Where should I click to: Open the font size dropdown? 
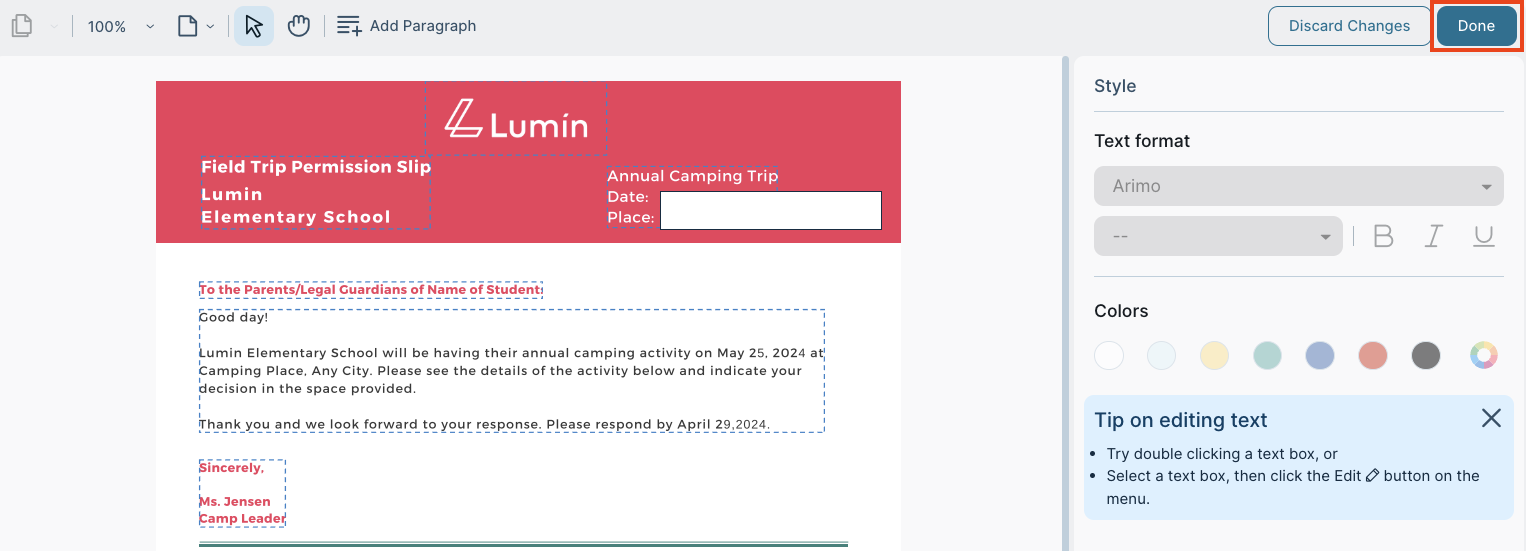(x=1219, y=236)
